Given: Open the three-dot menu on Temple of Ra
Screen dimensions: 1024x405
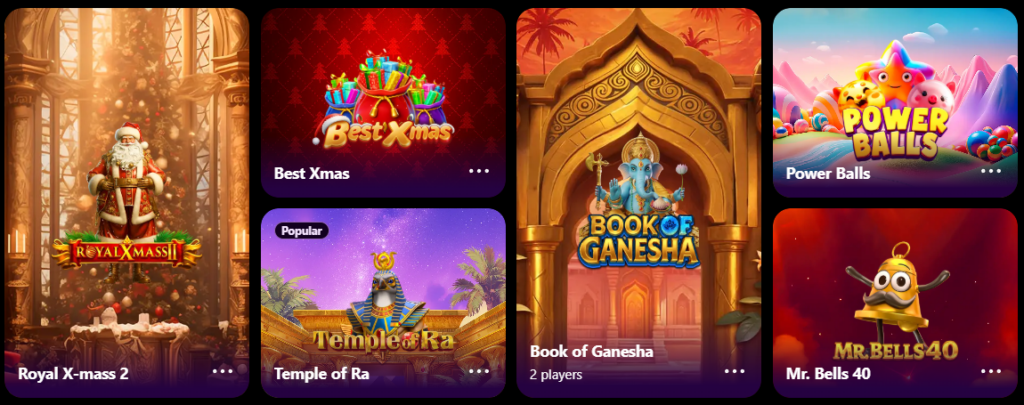Looking at the screenshot, I should (x=479, y=370).
